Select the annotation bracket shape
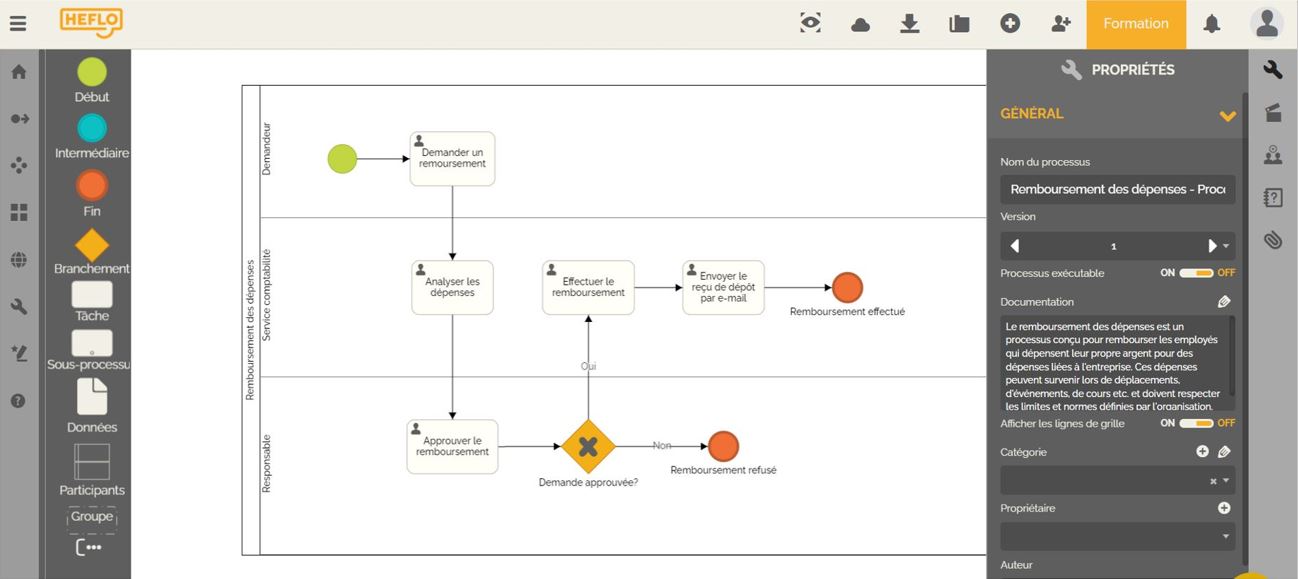 [x=88, y=547]
